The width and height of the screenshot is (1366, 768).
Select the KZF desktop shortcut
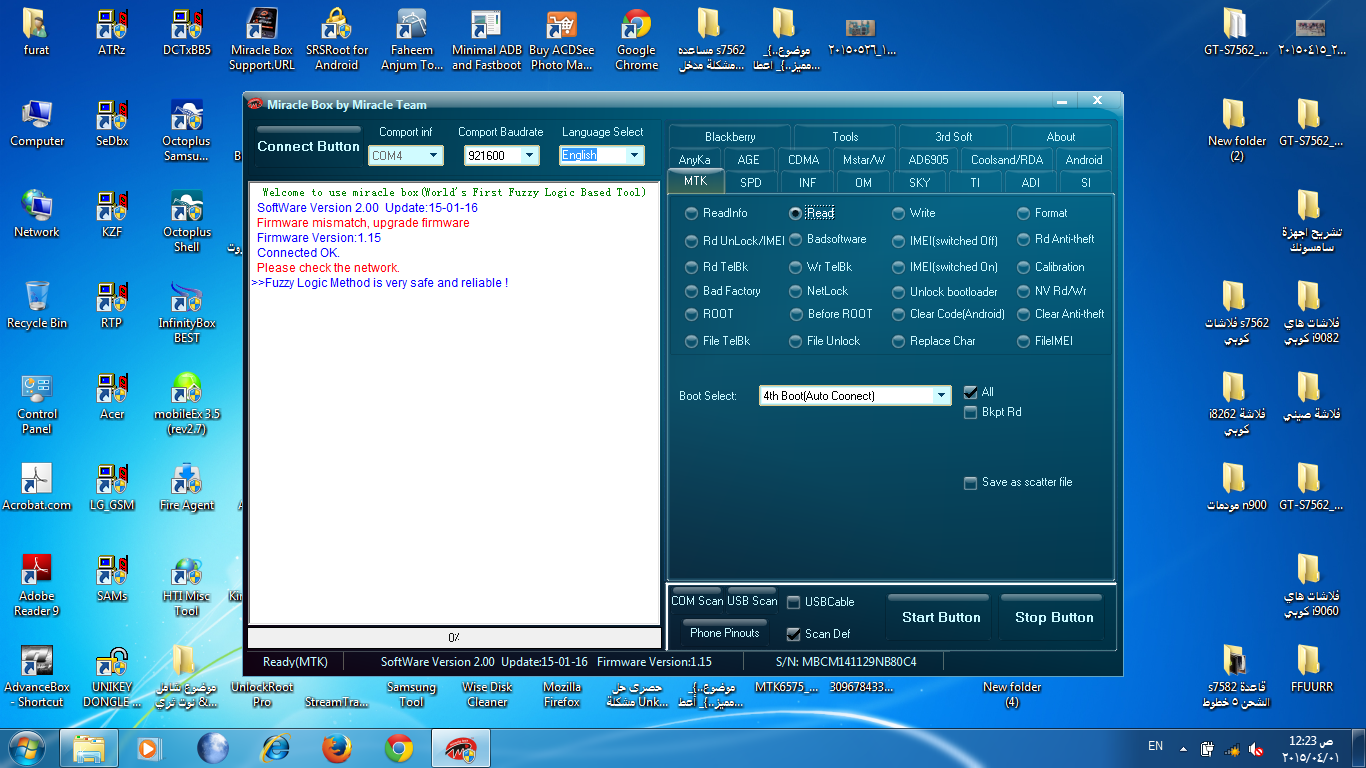[112, 215]
